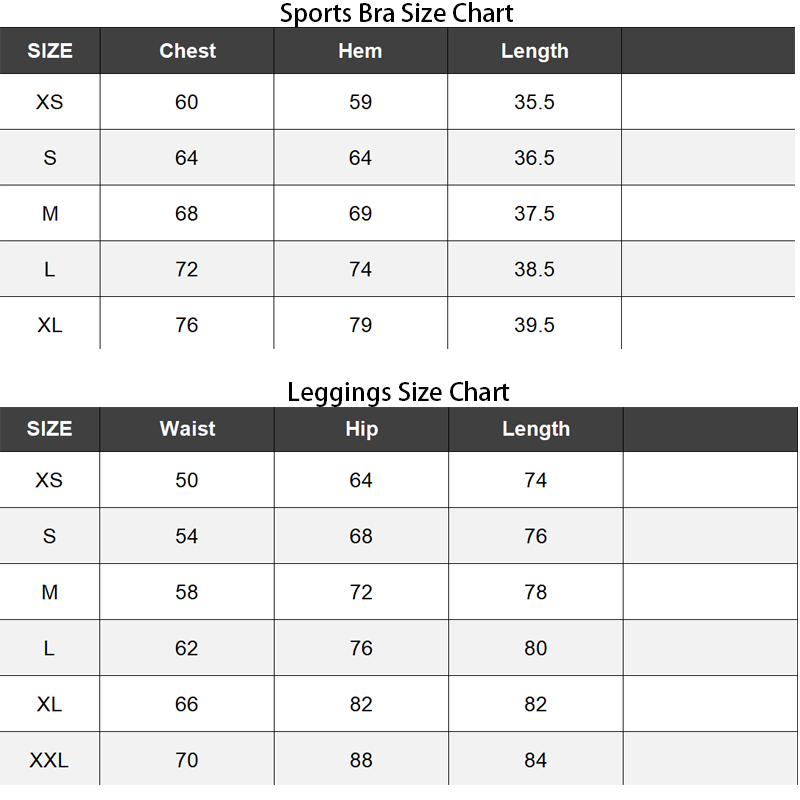Click the leggings XL waist value 66
The image size is (800, 800).
click(x=187, y=704)
